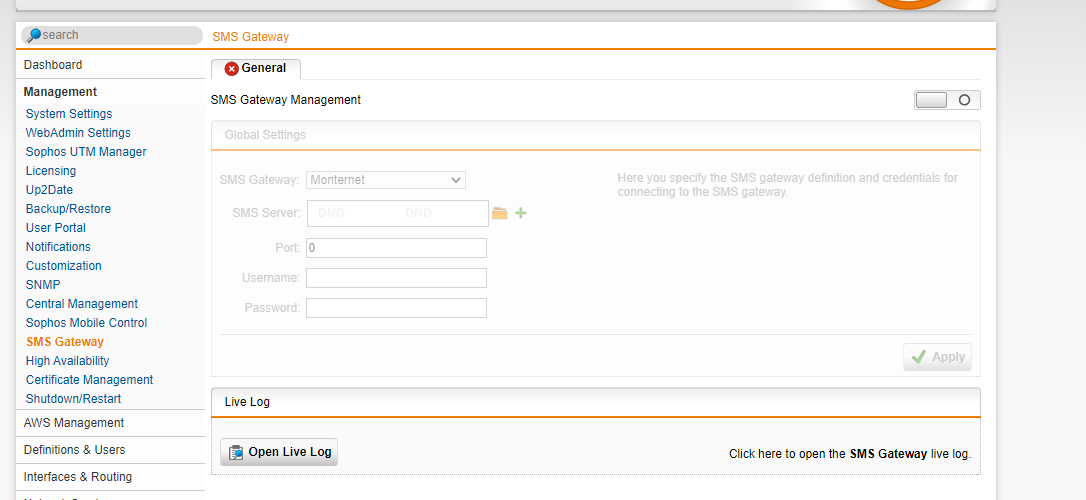Click the search magnifier icon

[34, 35]
